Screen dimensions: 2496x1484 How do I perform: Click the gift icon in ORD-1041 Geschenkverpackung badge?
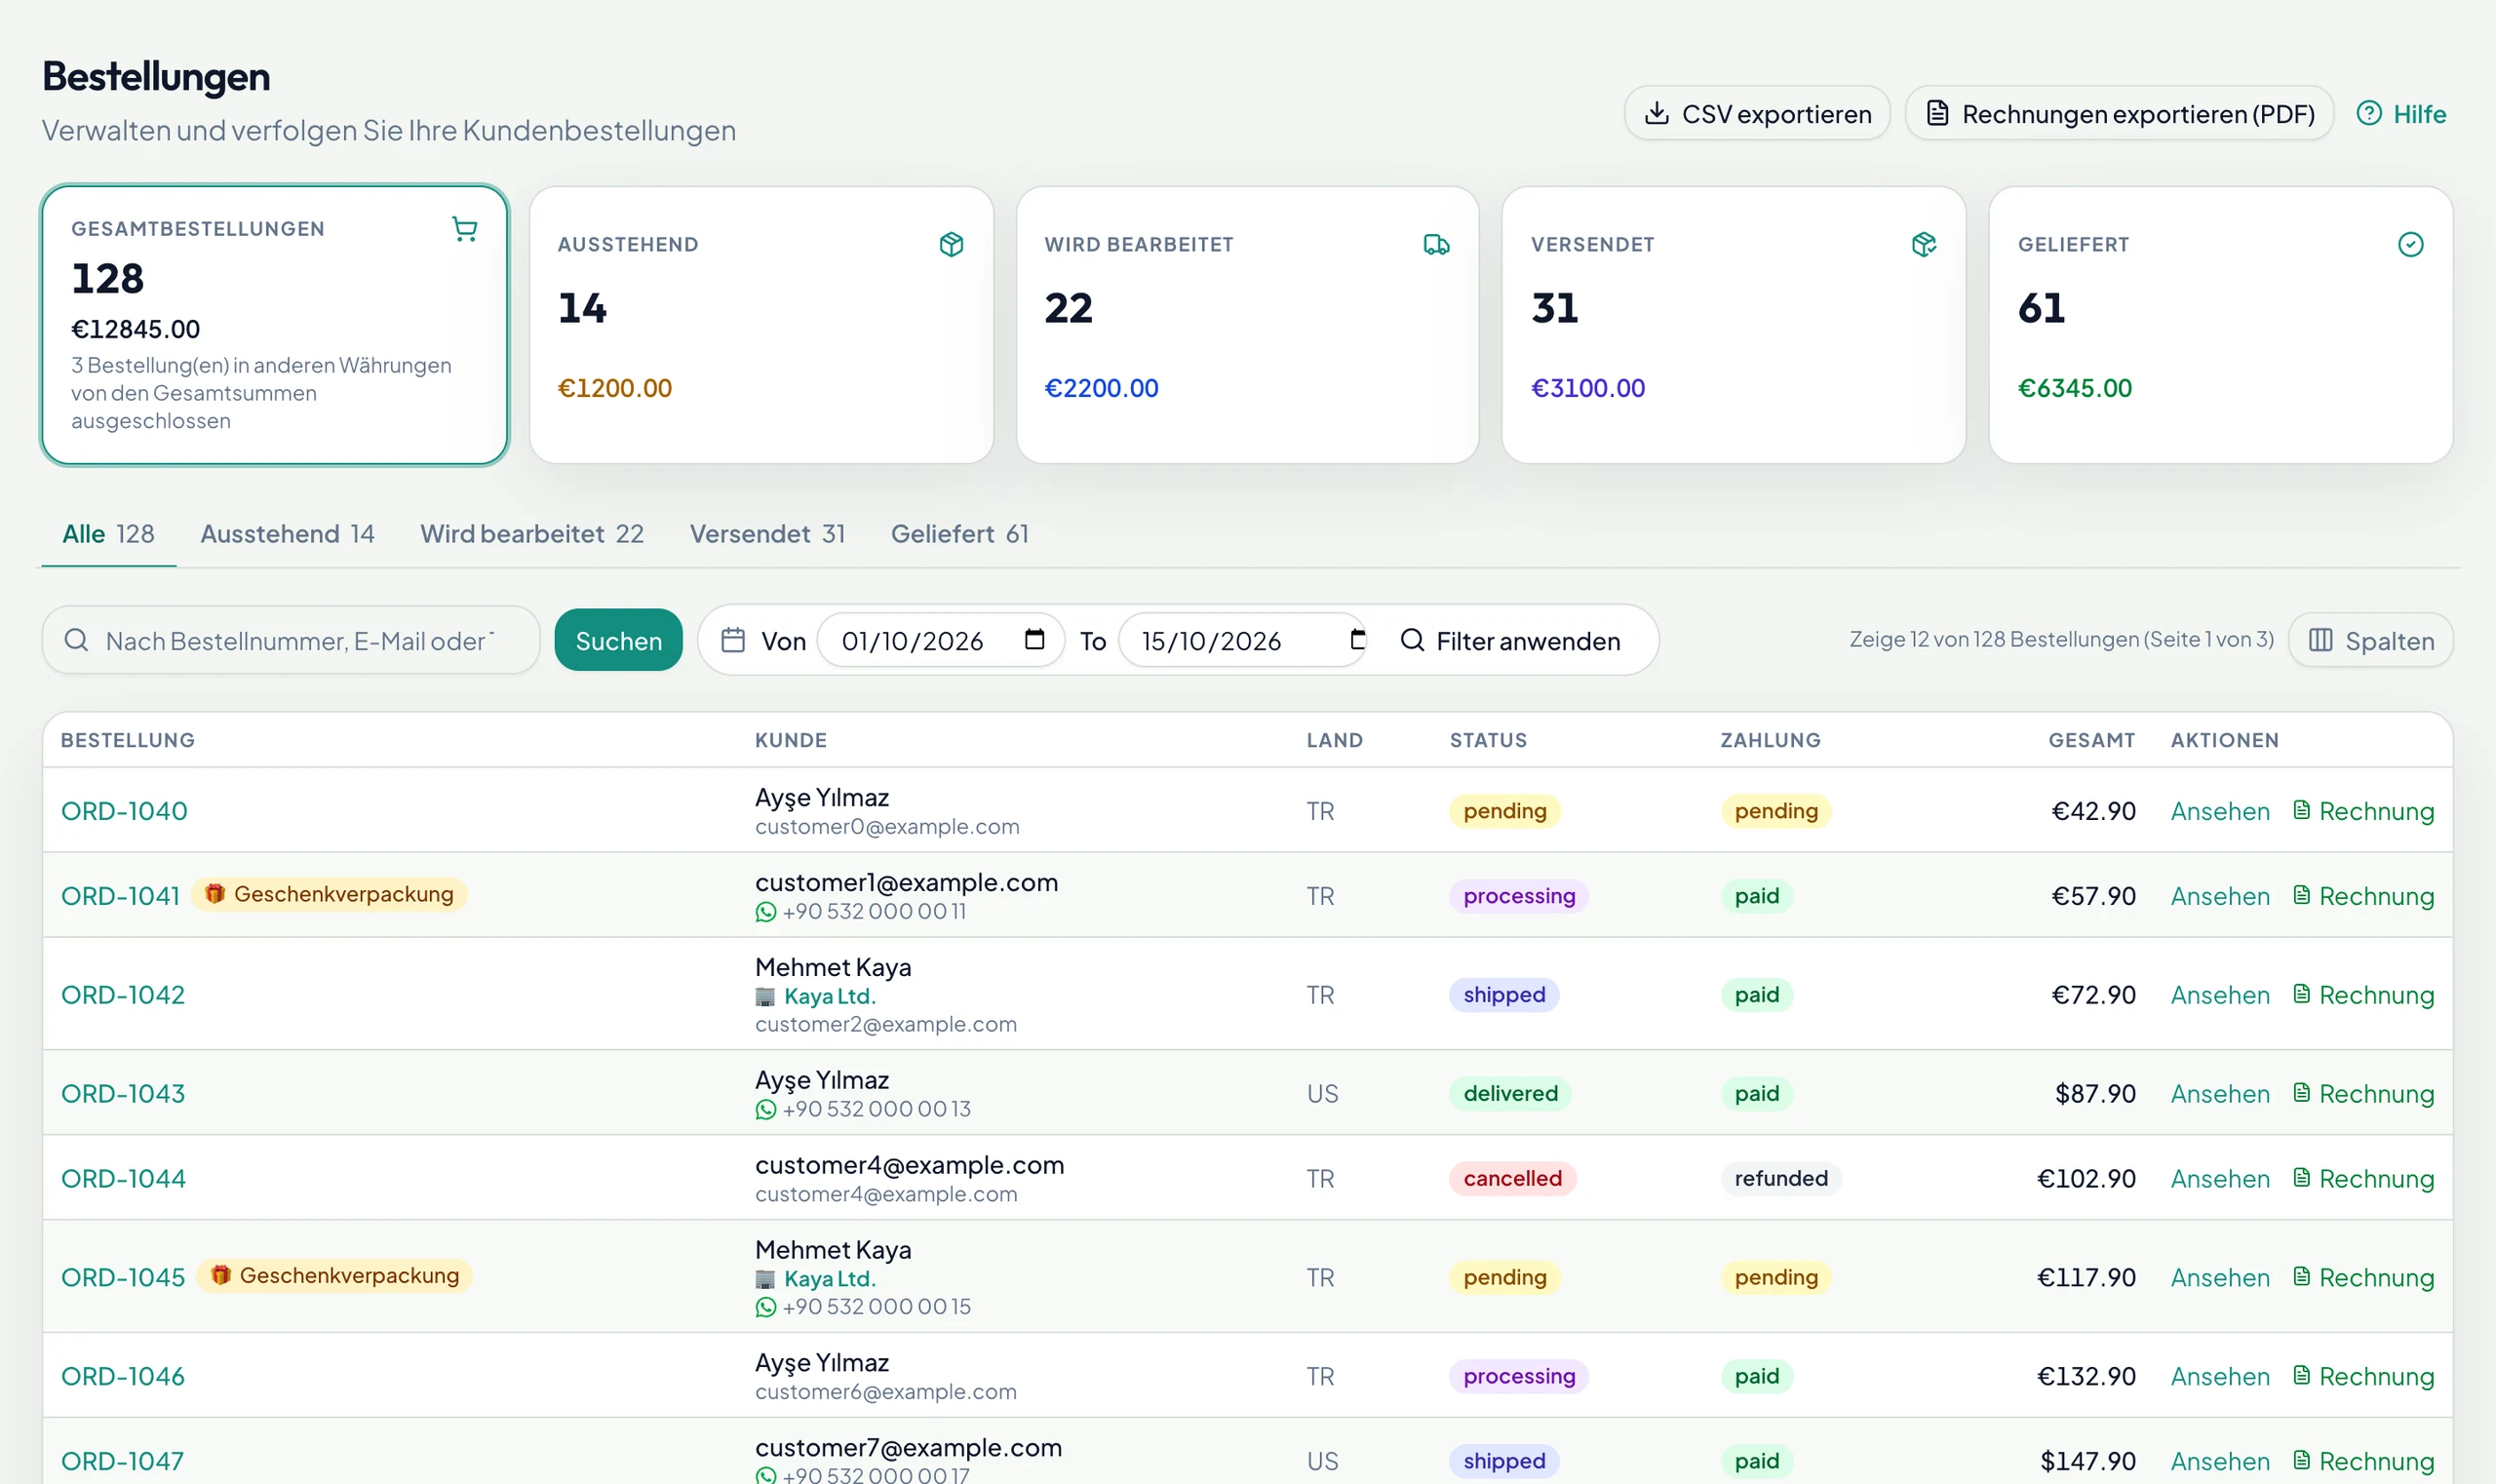(x=214, y=893)
